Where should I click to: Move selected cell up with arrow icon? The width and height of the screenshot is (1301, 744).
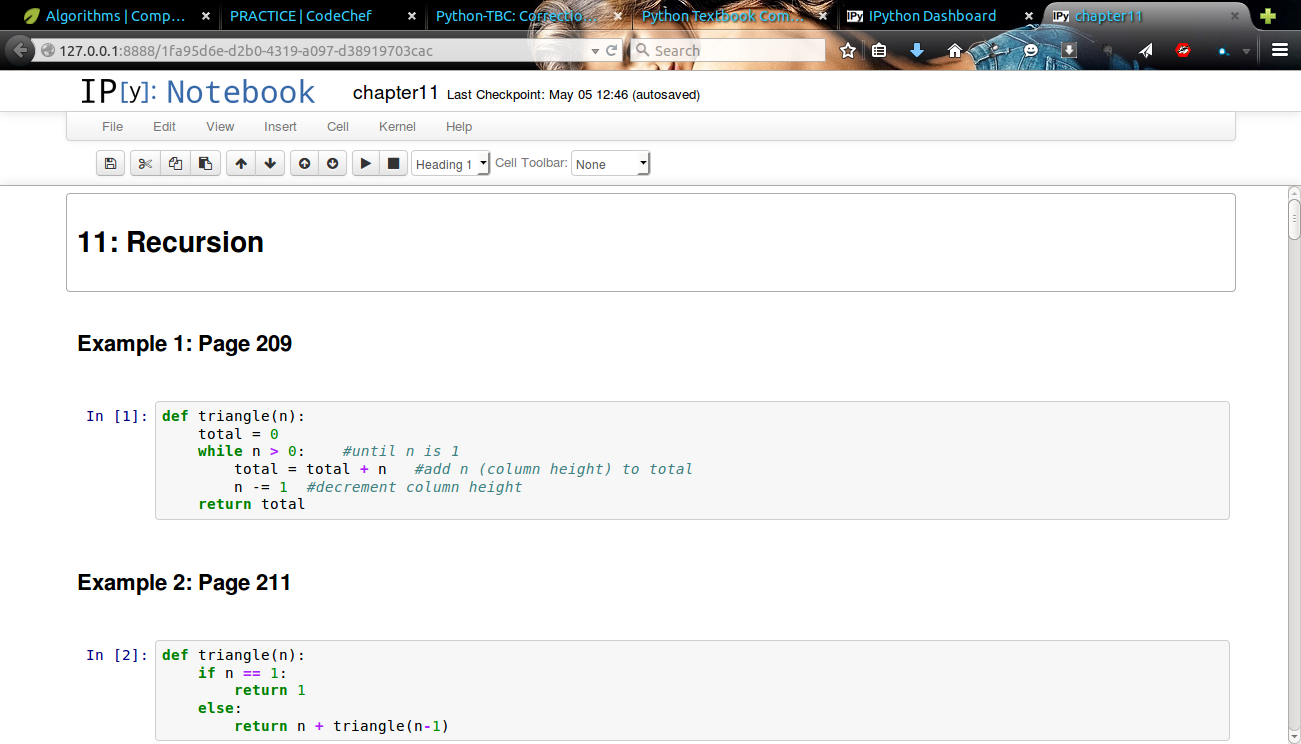coord(240,164)
